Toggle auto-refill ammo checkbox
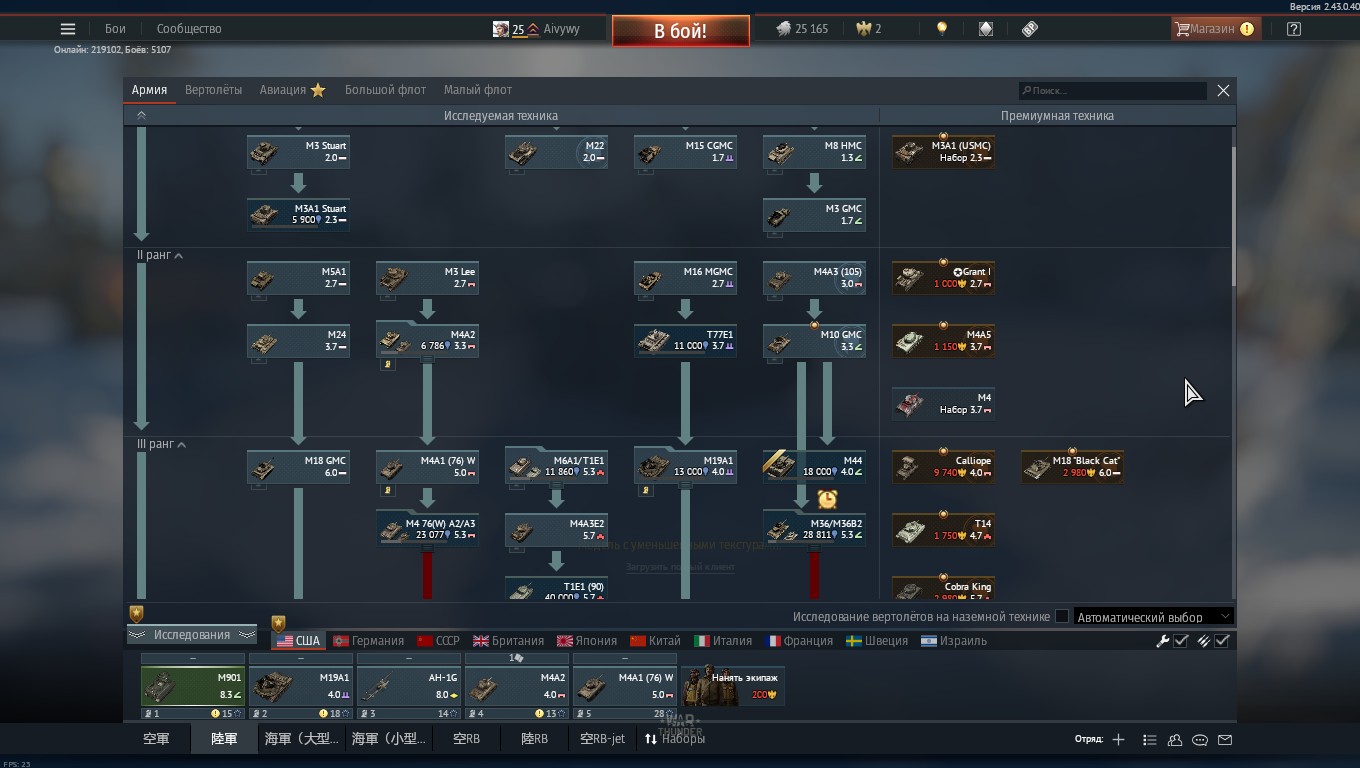Image resolution: width=1360 pixels, height=768 pixels. pos(1222,641)
